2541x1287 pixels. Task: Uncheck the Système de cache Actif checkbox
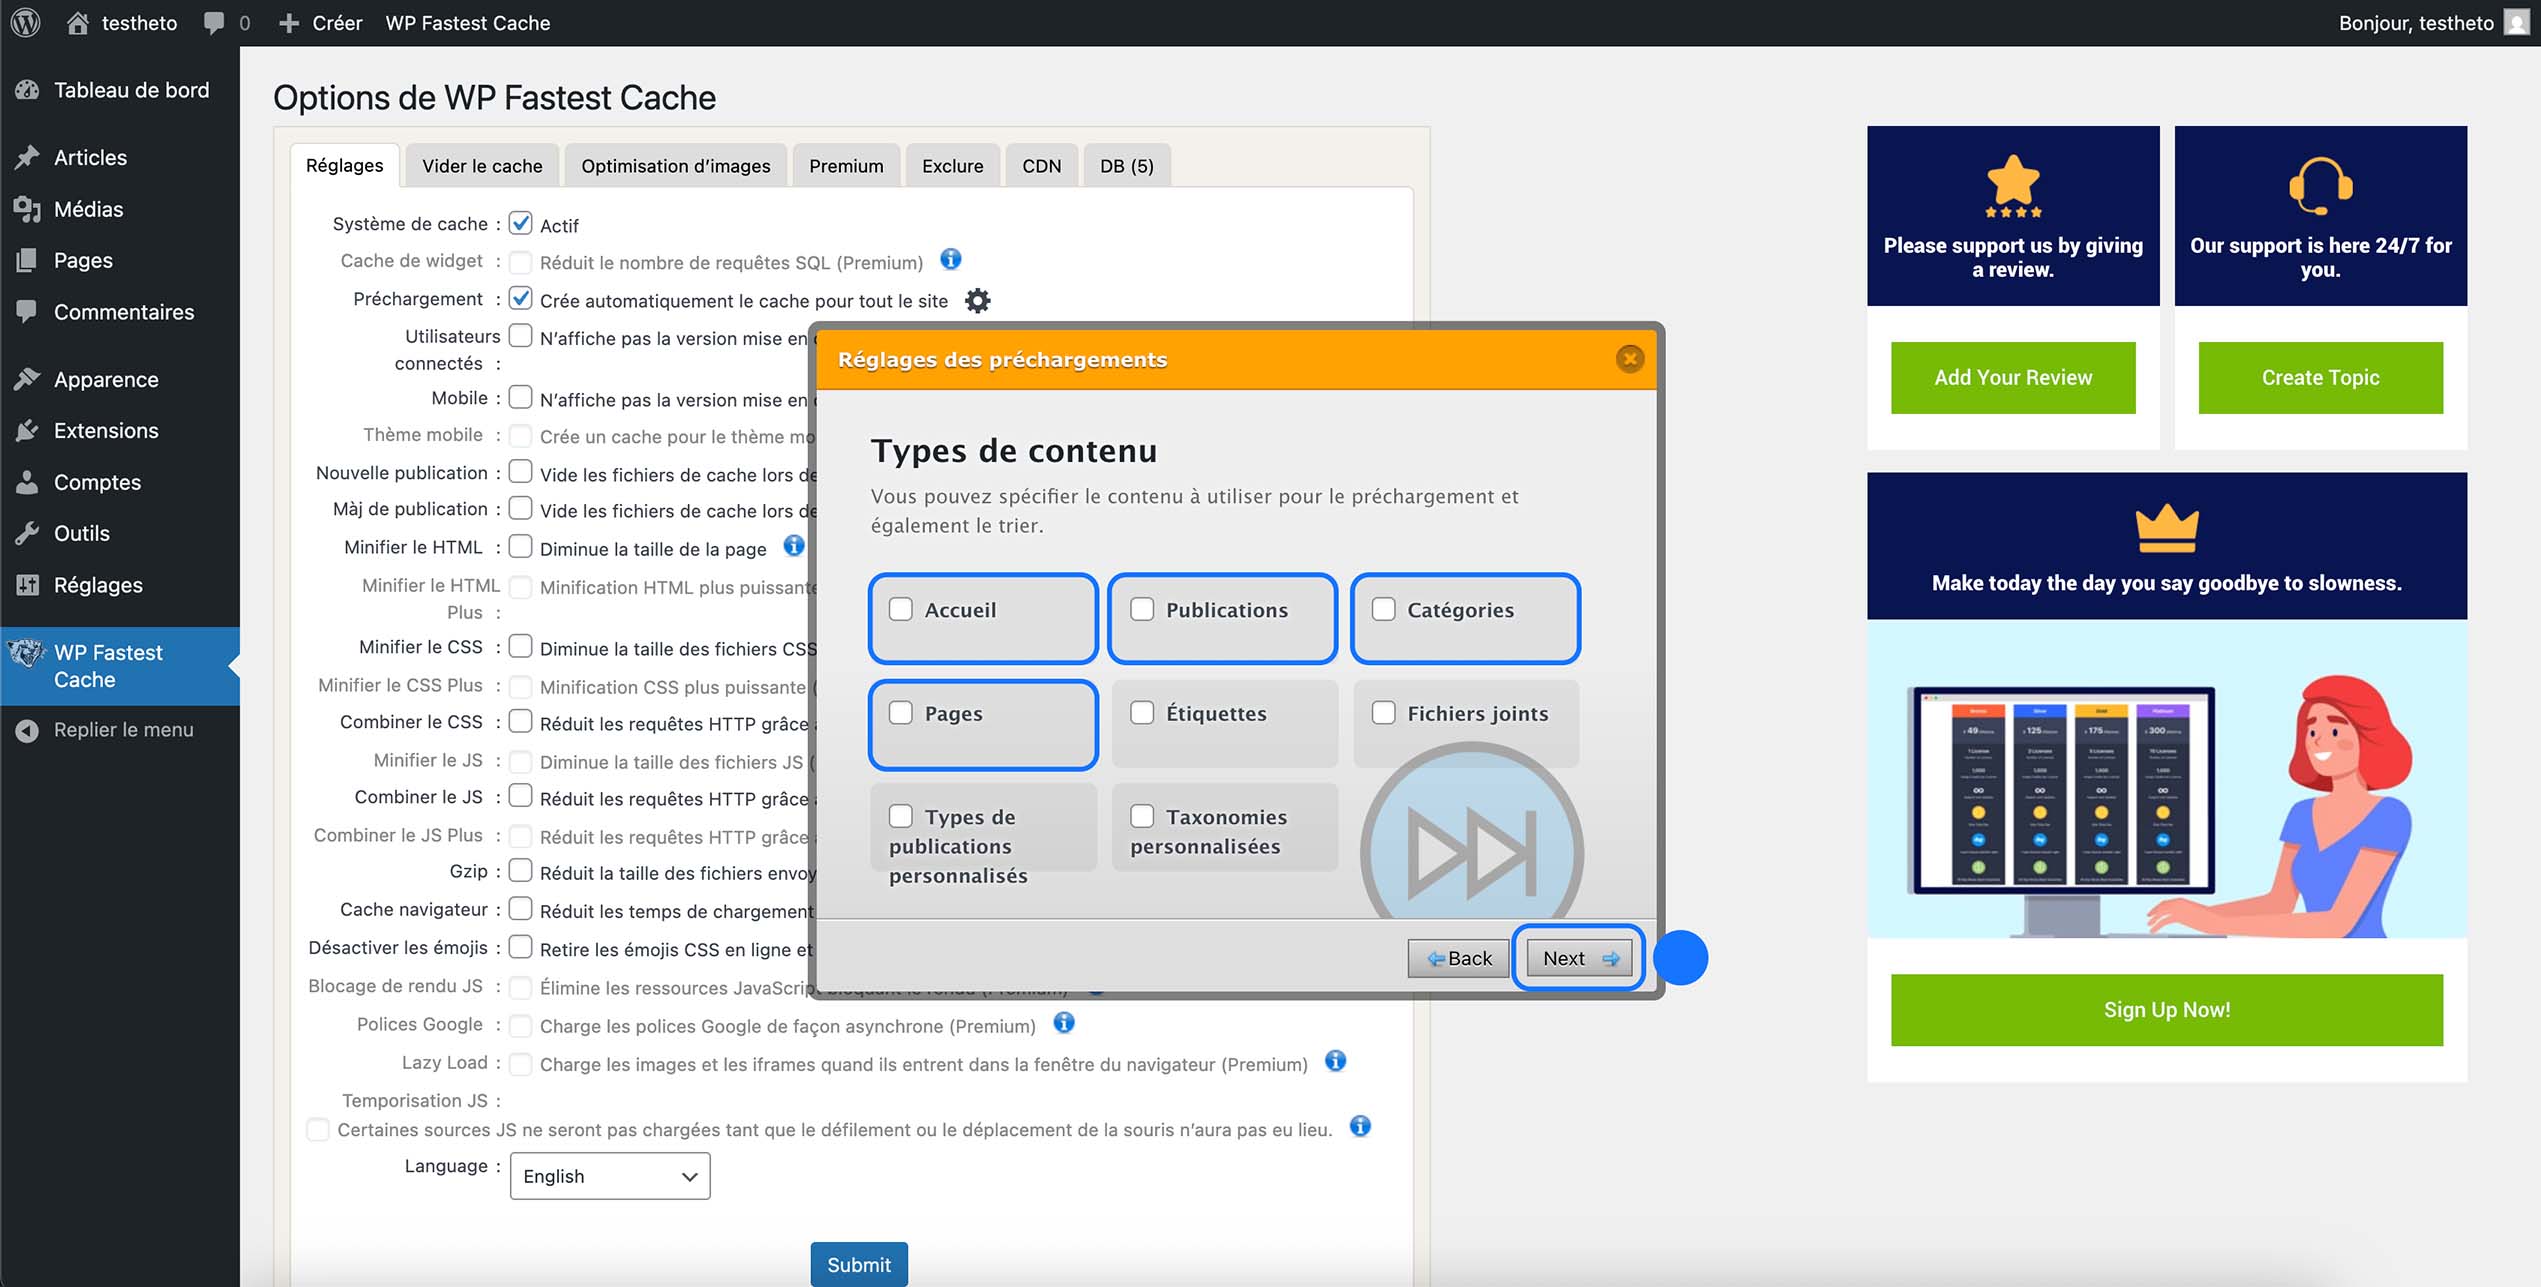pyautogui.click(x=520, y=222)
